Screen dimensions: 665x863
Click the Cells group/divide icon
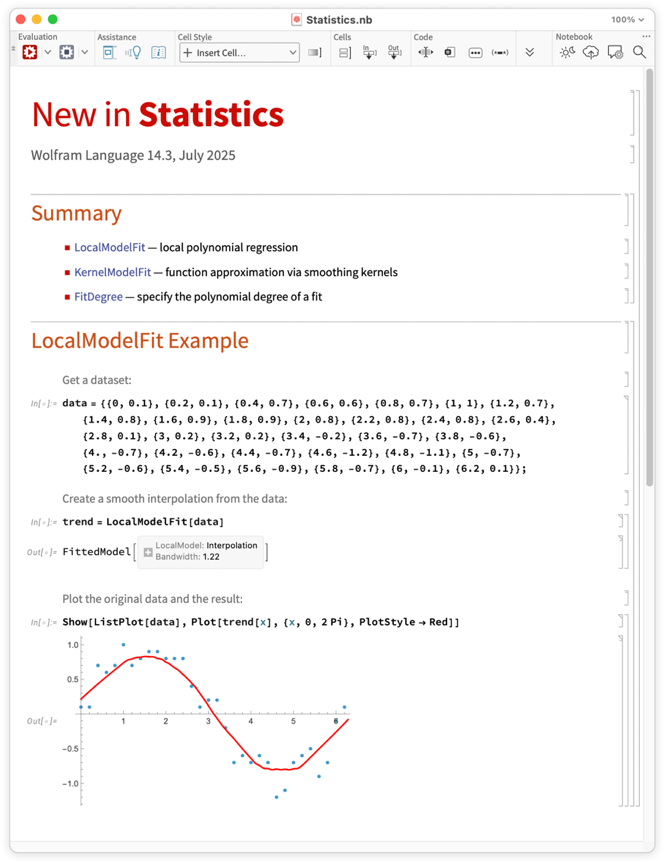[x=345, y=53]
